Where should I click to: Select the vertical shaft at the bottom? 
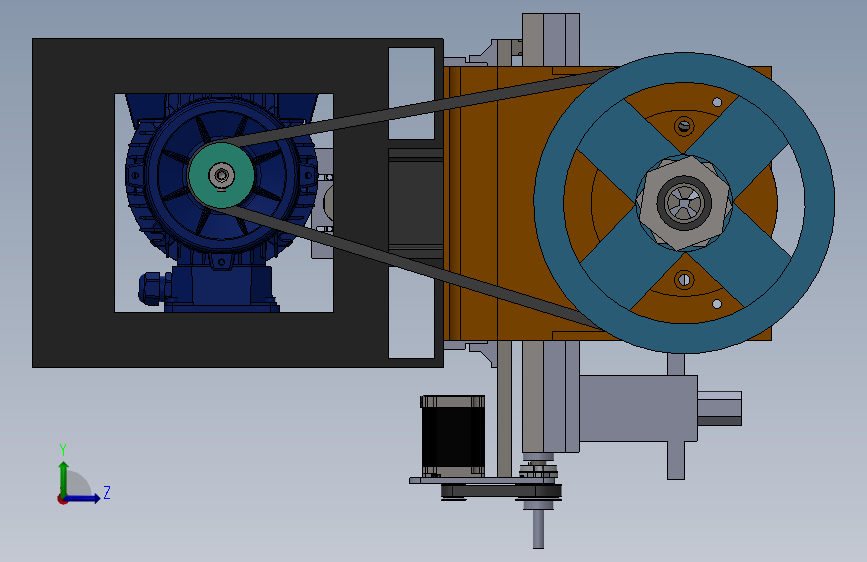(x=539, y=528)
